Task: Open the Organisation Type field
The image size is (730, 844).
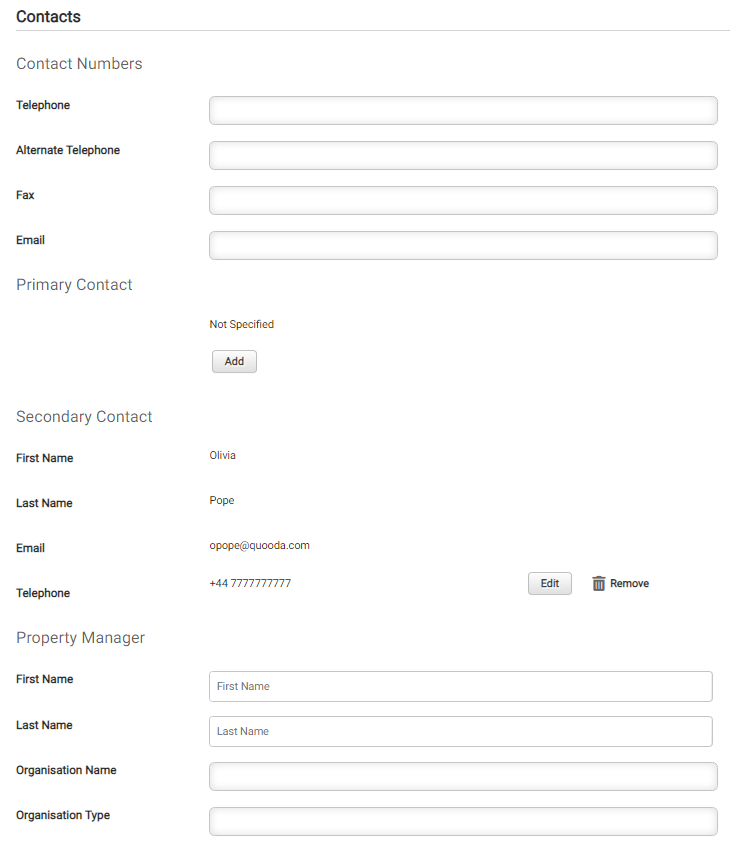Action: [463, 821]
